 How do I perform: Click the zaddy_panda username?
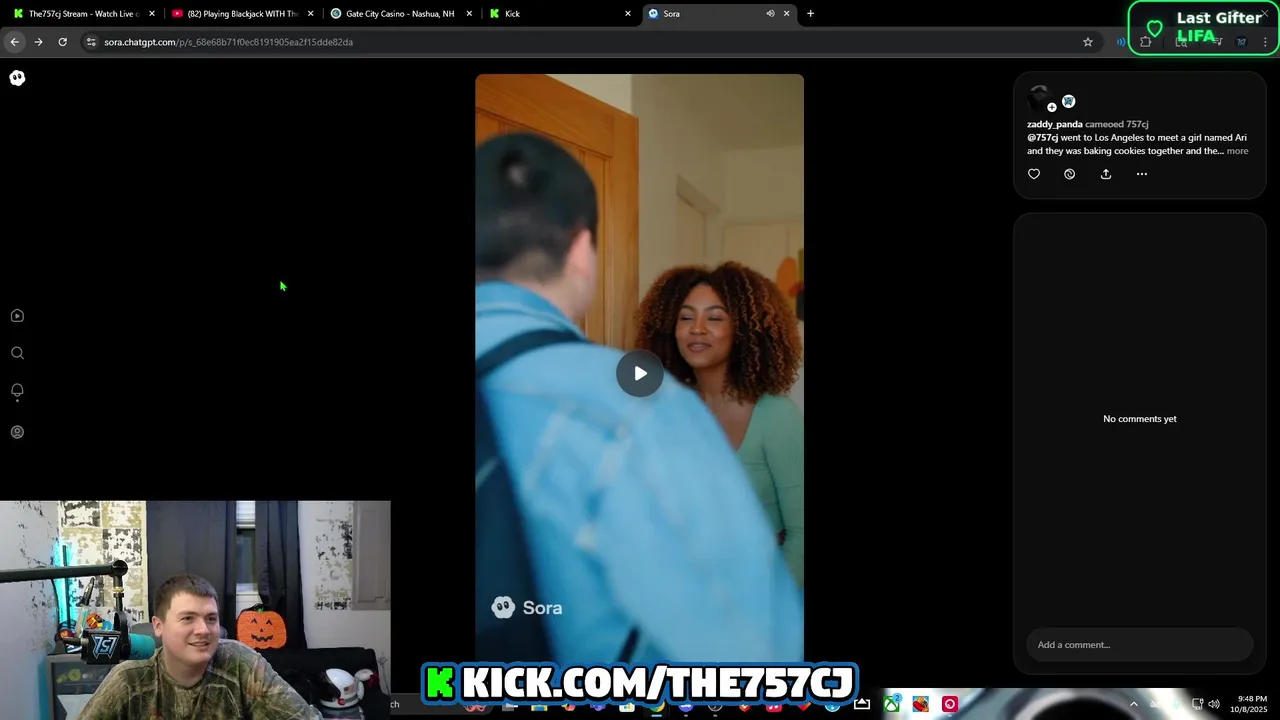1055,124
